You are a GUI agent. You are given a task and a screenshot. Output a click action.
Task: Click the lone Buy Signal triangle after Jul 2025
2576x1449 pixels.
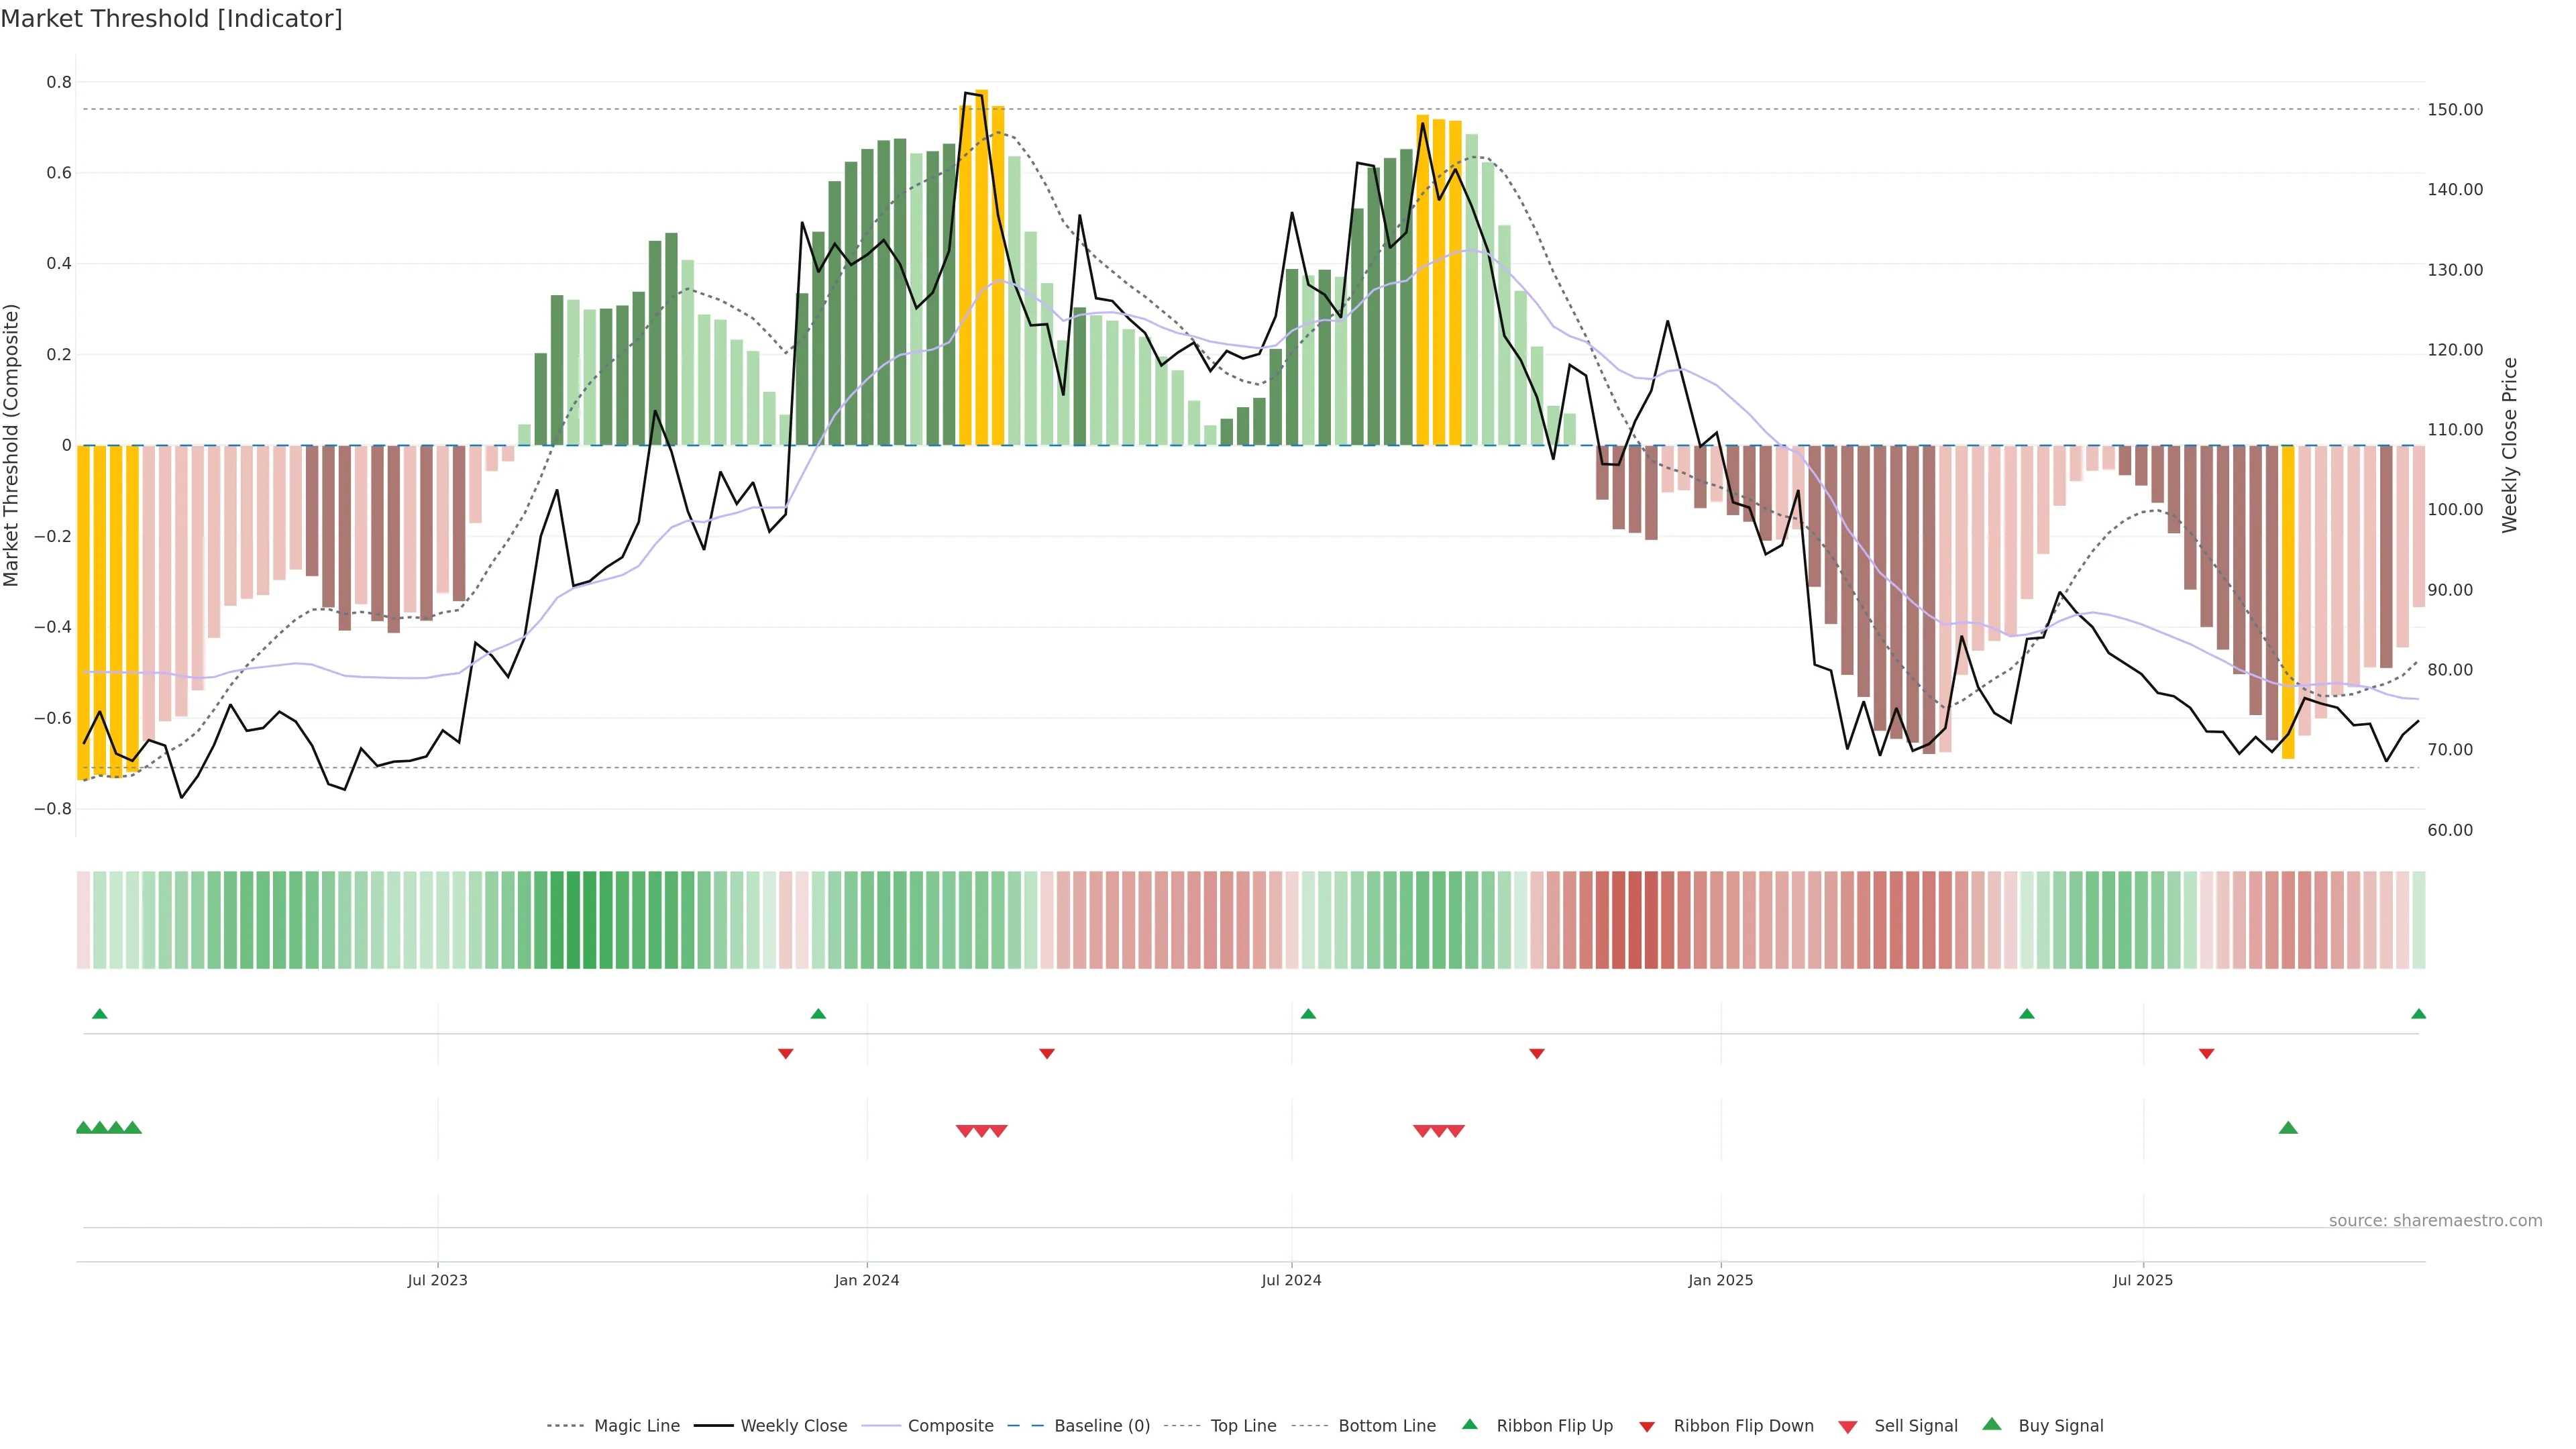pos(2288,1128)
